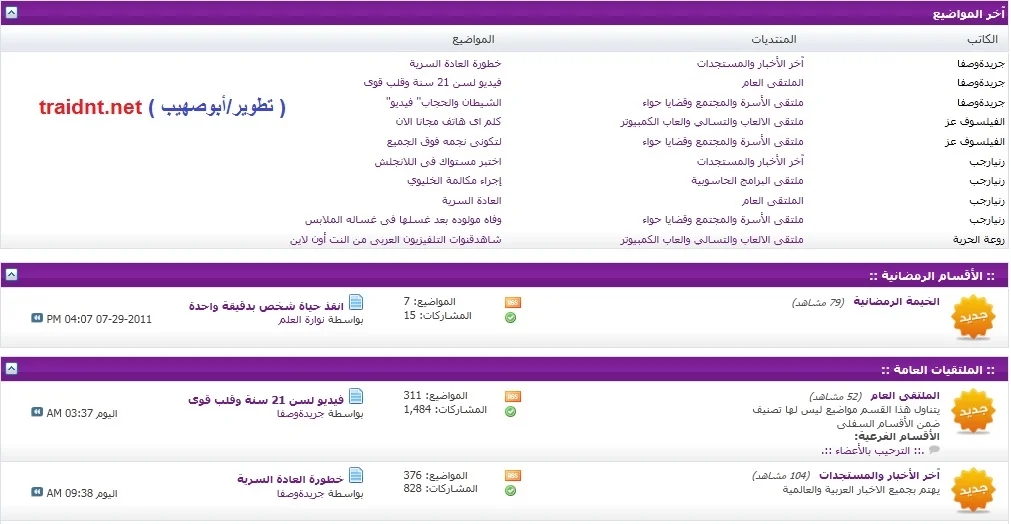
Task: Click document icon next to خطورة العادة السرية post
Action: pos(355,476)
